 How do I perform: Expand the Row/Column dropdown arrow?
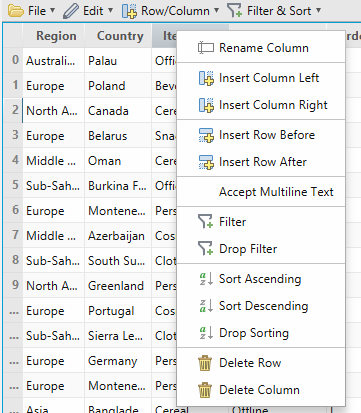pos(216,10)
